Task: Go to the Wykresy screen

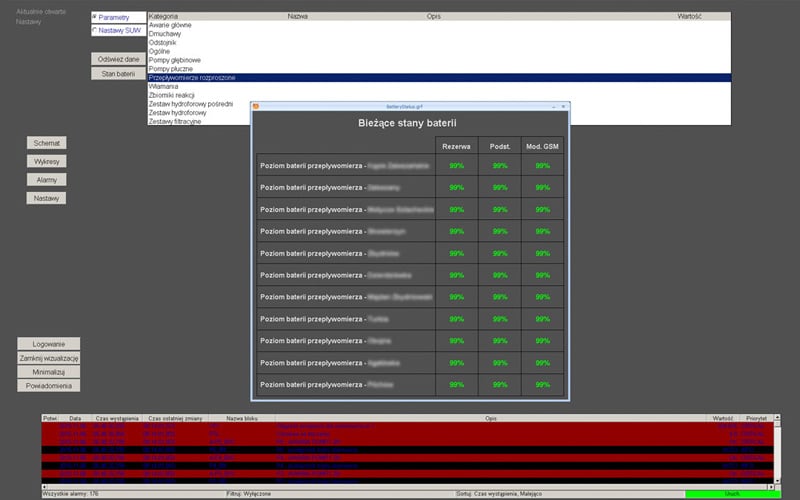Action: [46, 161]
